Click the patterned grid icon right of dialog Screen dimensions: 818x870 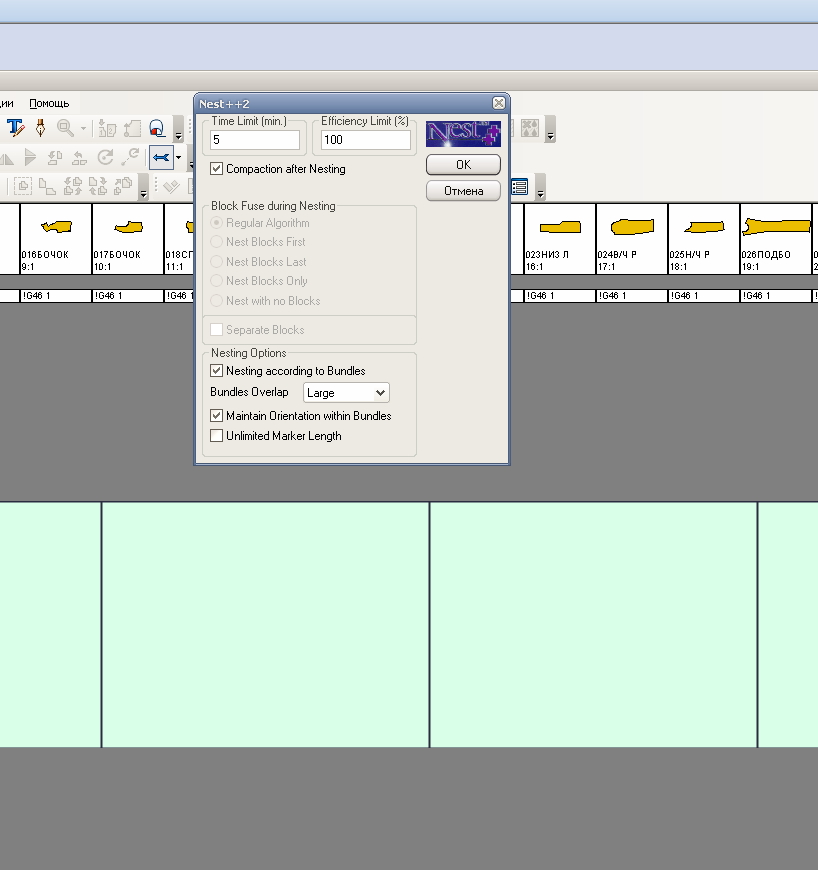[530, 128]
